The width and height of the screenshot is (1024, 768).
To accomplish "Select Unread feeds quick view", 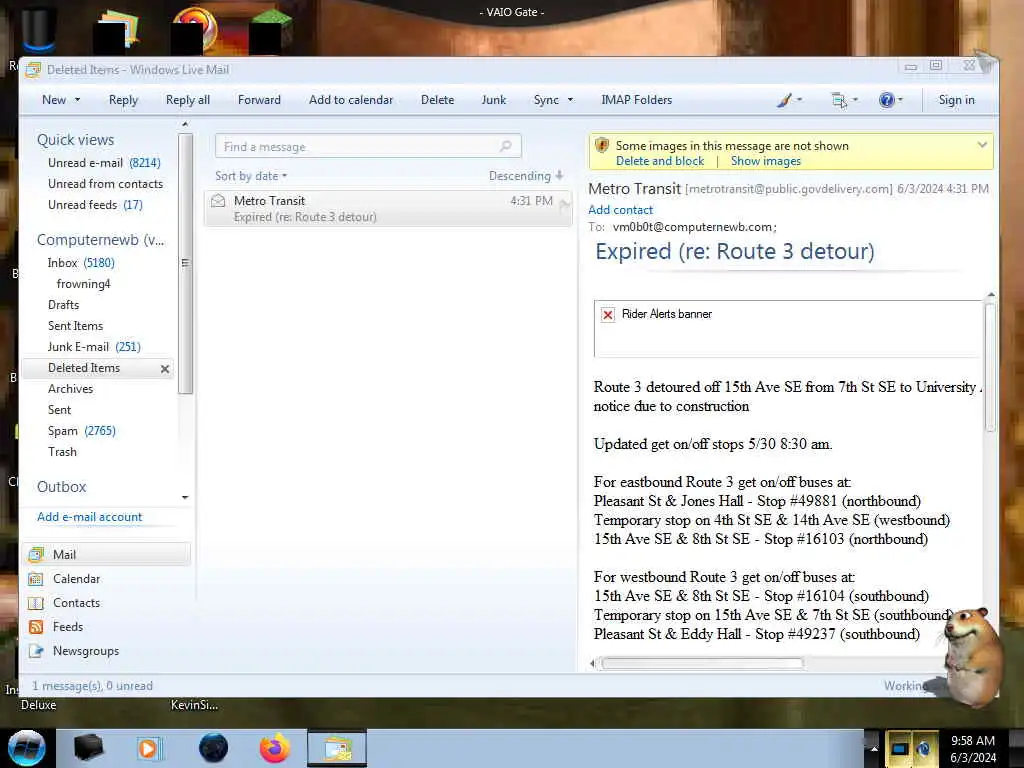I will (x=95, y=204).
